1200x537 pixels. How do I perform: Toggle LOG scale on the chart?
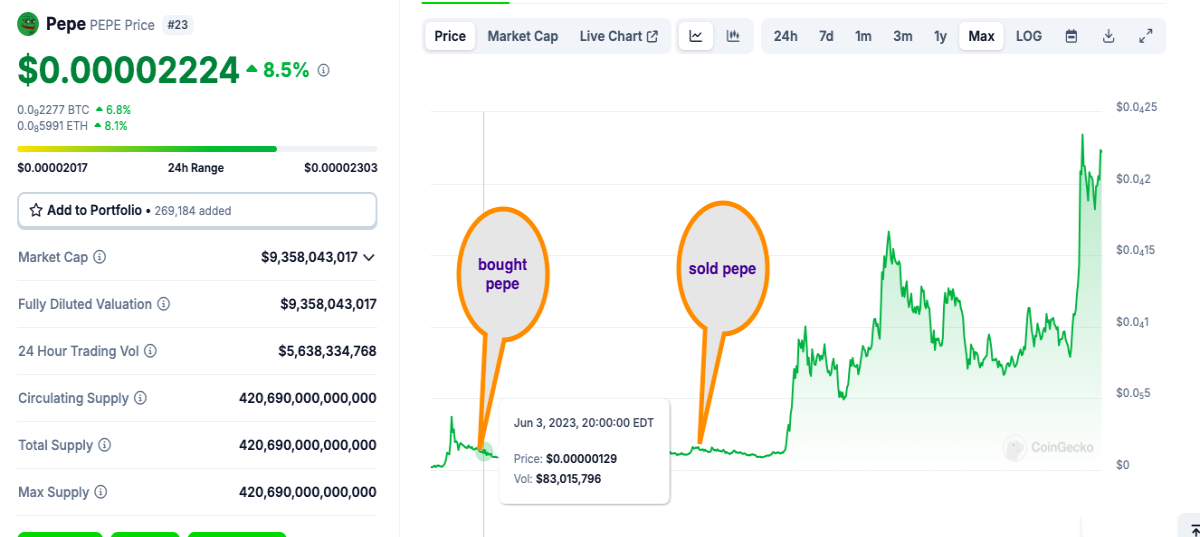tap(1029, 36)
